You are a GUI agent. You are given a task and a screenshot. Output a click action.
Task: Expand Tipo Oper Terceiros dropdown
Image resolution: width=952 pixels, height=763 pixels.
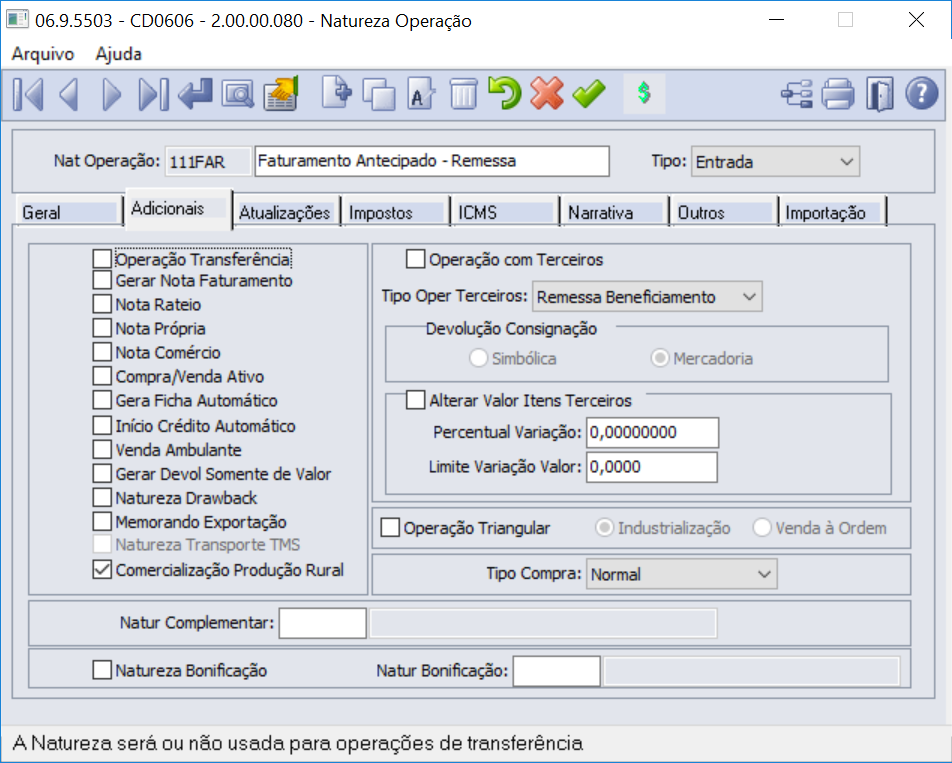[x=647, y=297]
